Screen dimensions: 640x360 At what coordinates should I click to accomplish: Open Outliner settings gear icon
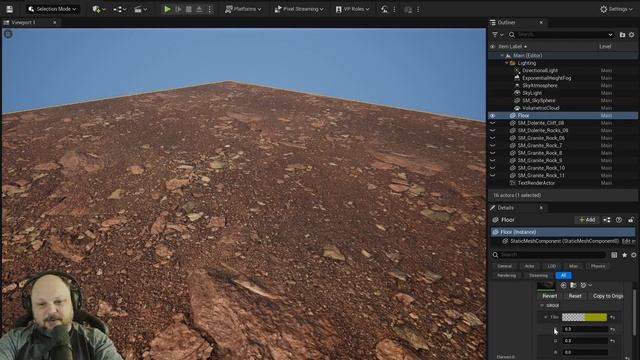coord(632,35)
